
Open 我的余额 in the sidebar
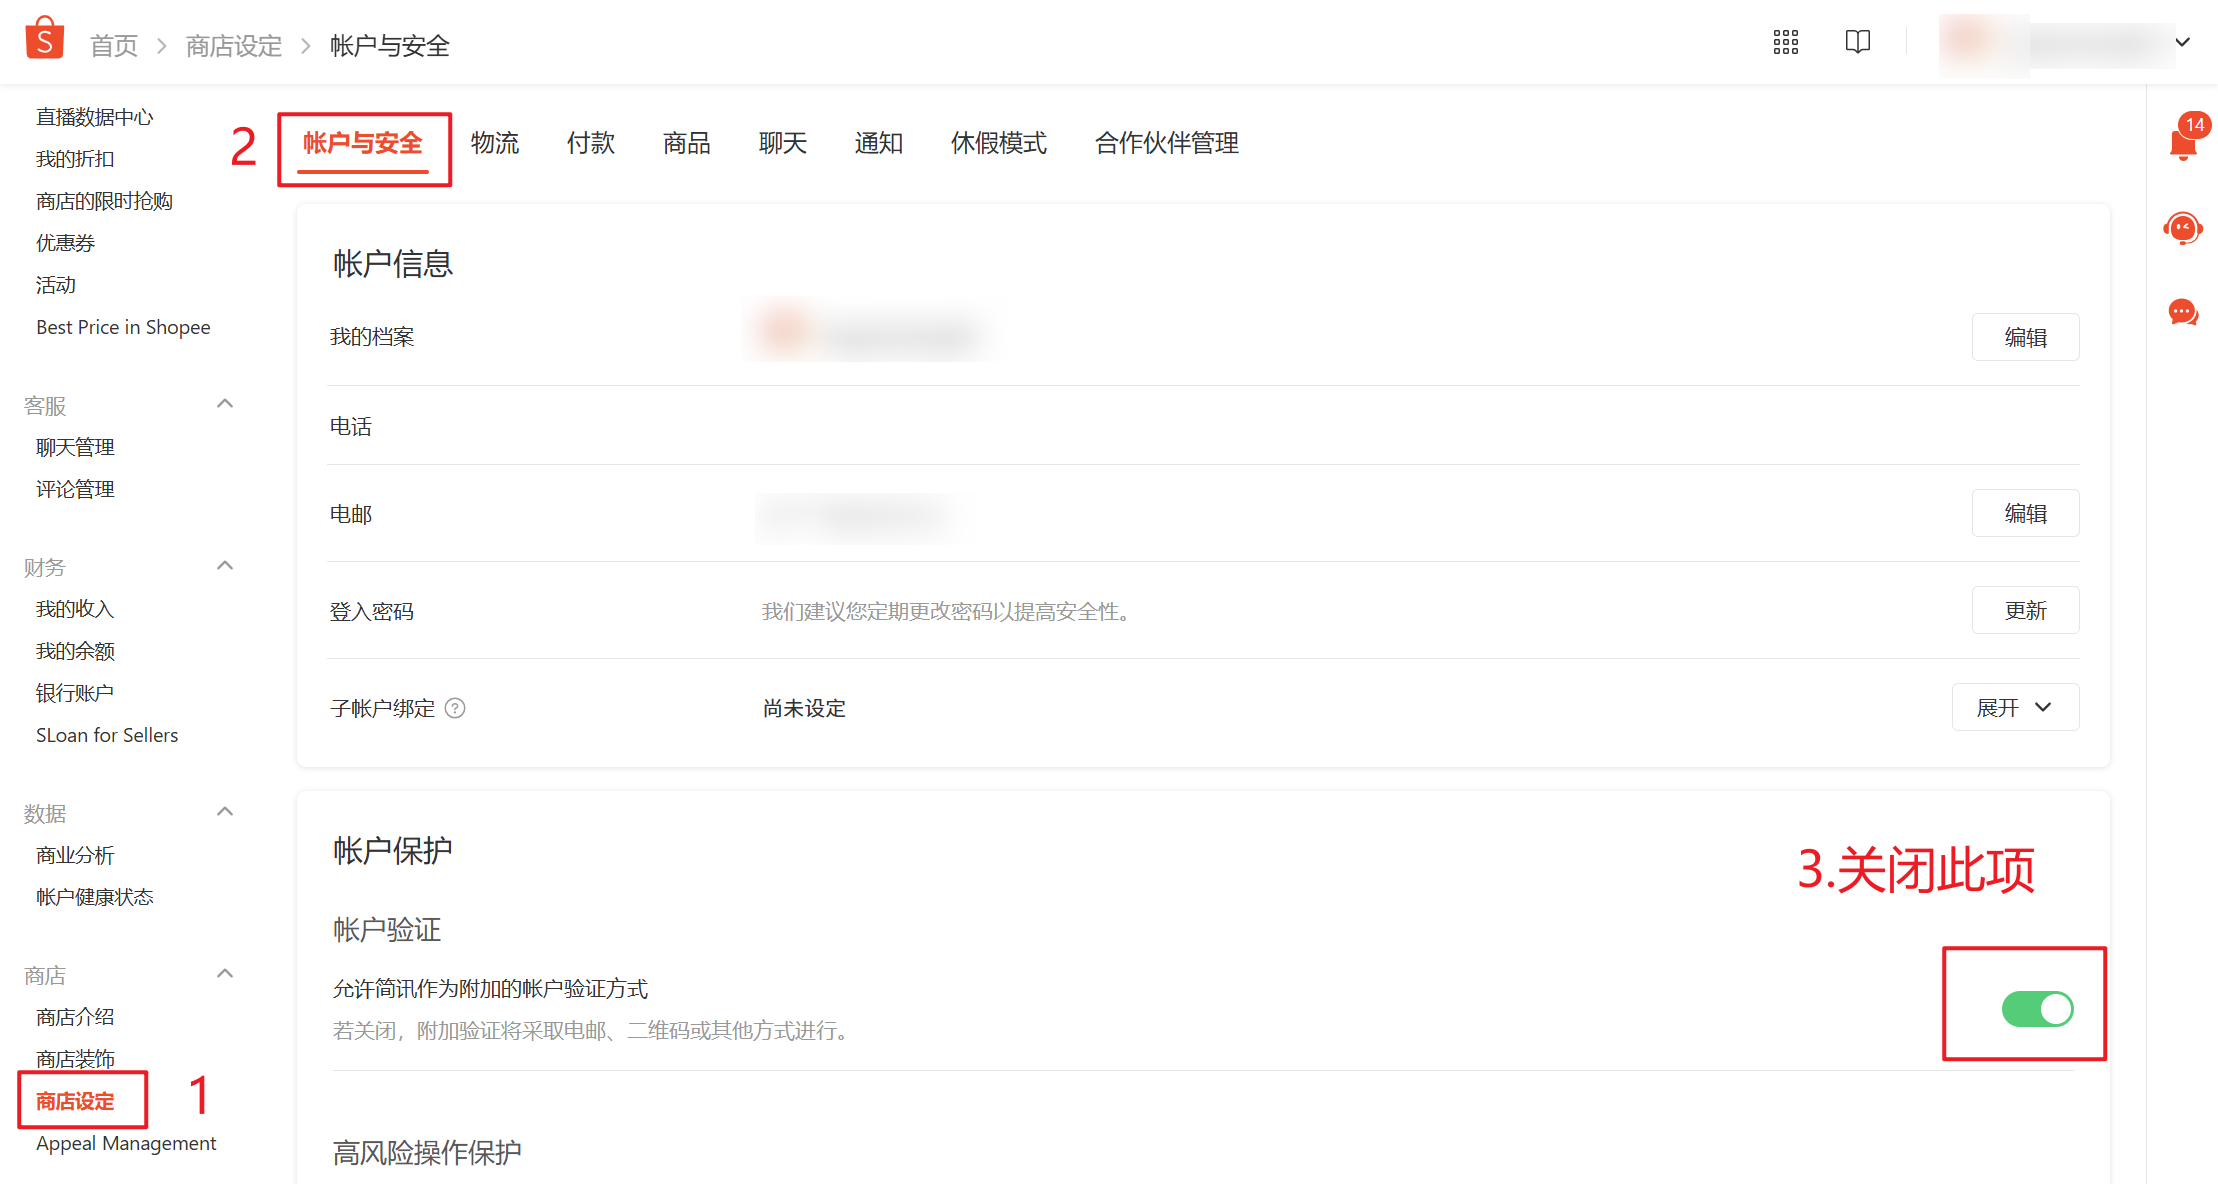[x=76, y=651]
